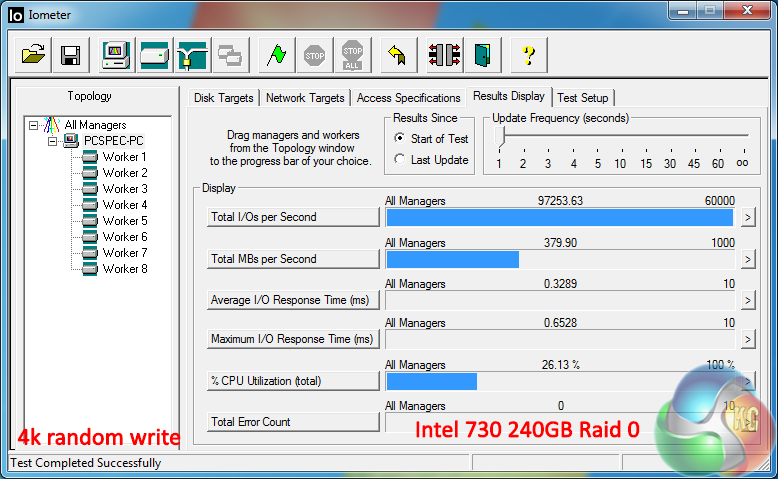Viewport: 778px width, 479px height.
Task: Click the Iometer title bar logo
Action: coord(16,15)
